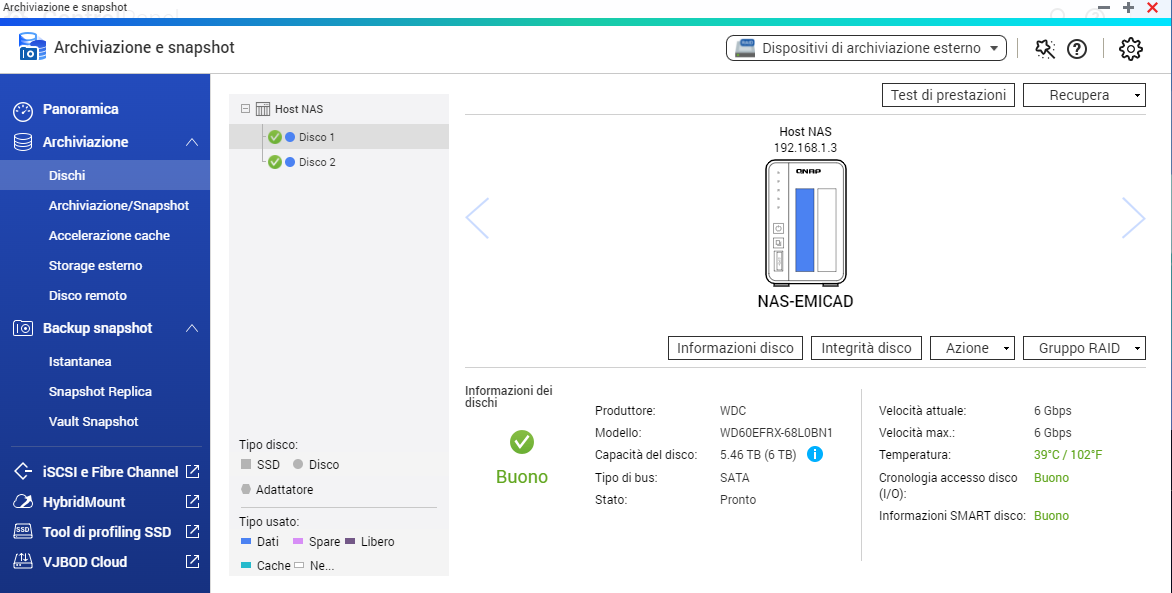Expand the Recupera dropdown
1172x593 pixels.
click(x=1084, y=95)
